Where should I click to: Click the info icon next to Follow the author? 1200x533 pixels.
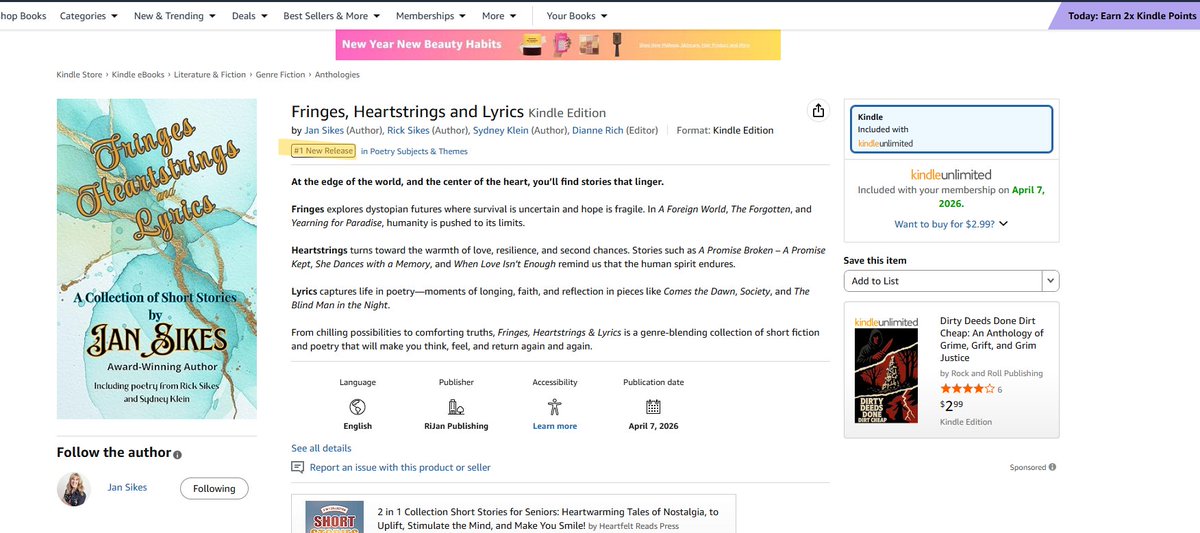click(x=178, y=454)
